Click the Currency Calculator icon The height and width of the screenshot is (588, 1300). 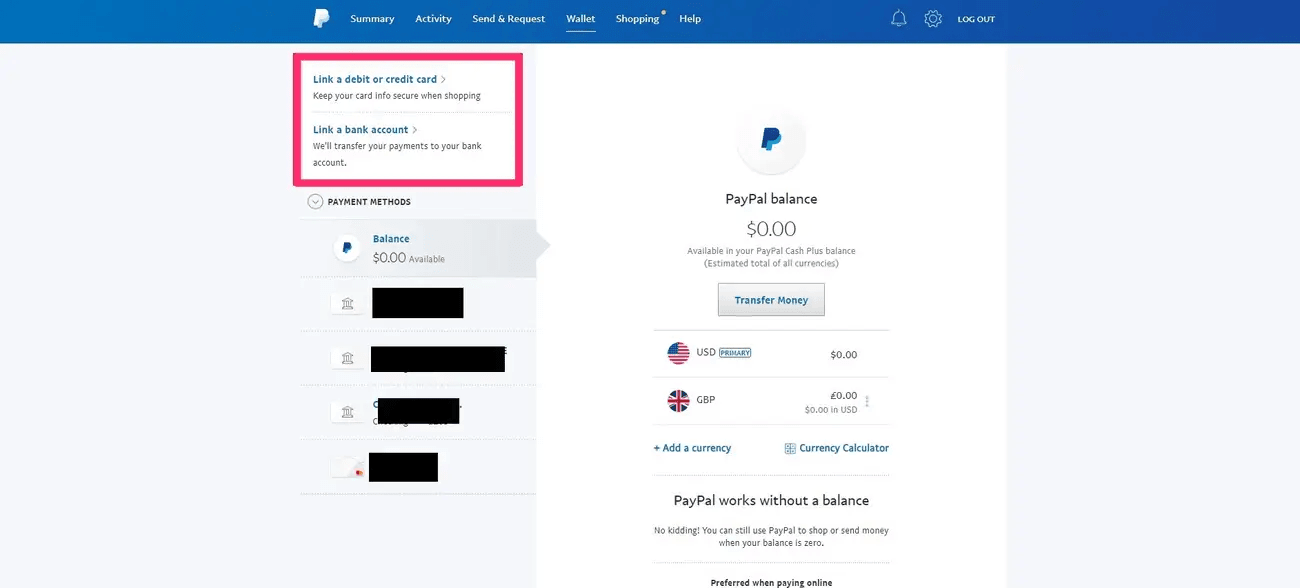pyautogui.click(x=790, y=448)
